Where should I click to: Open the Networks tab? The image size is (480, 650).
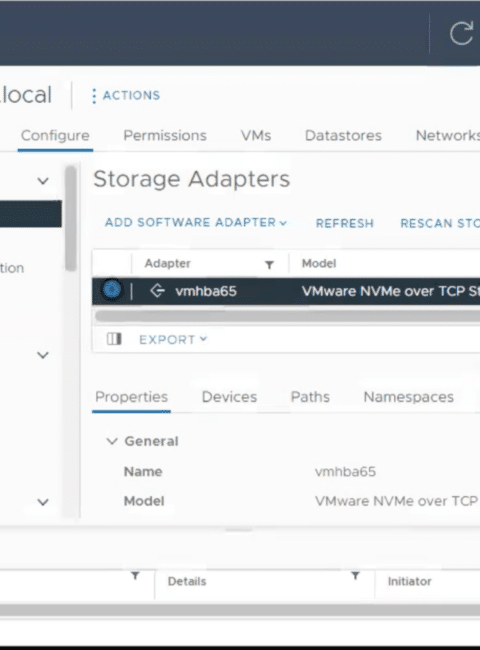pos(448,136)
